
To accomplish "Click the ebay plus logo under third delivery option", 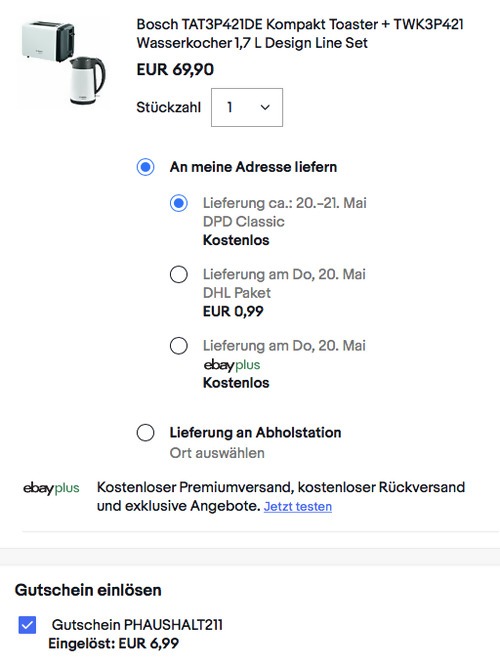I will (232, 365).
